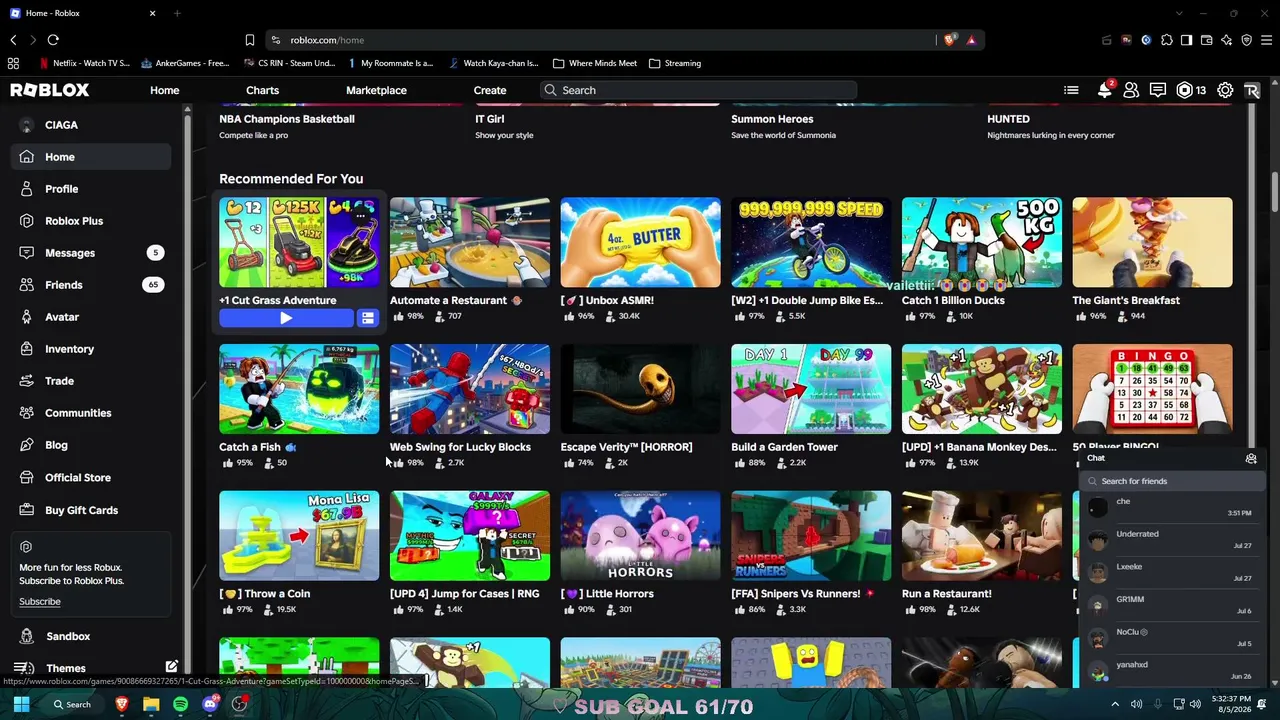This screenshot has height=720, width=1280.
Task: Open the Escape Verity [HORROR] thumbnail
Action: tap(640, 389)
